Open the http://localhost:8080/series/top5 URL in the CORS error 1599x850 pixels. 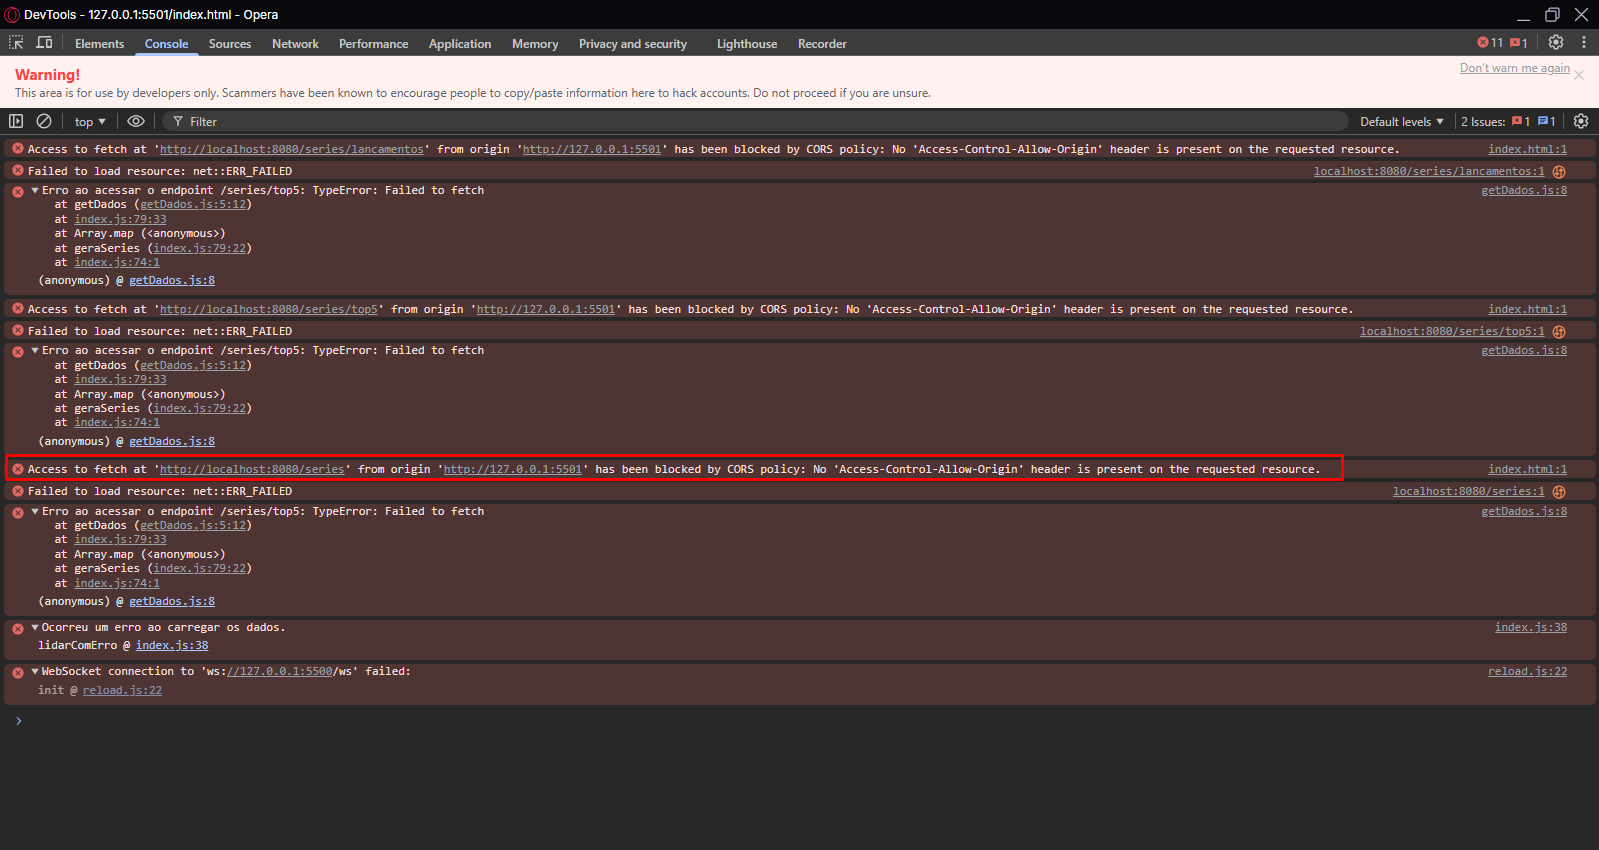pos(269,309)
